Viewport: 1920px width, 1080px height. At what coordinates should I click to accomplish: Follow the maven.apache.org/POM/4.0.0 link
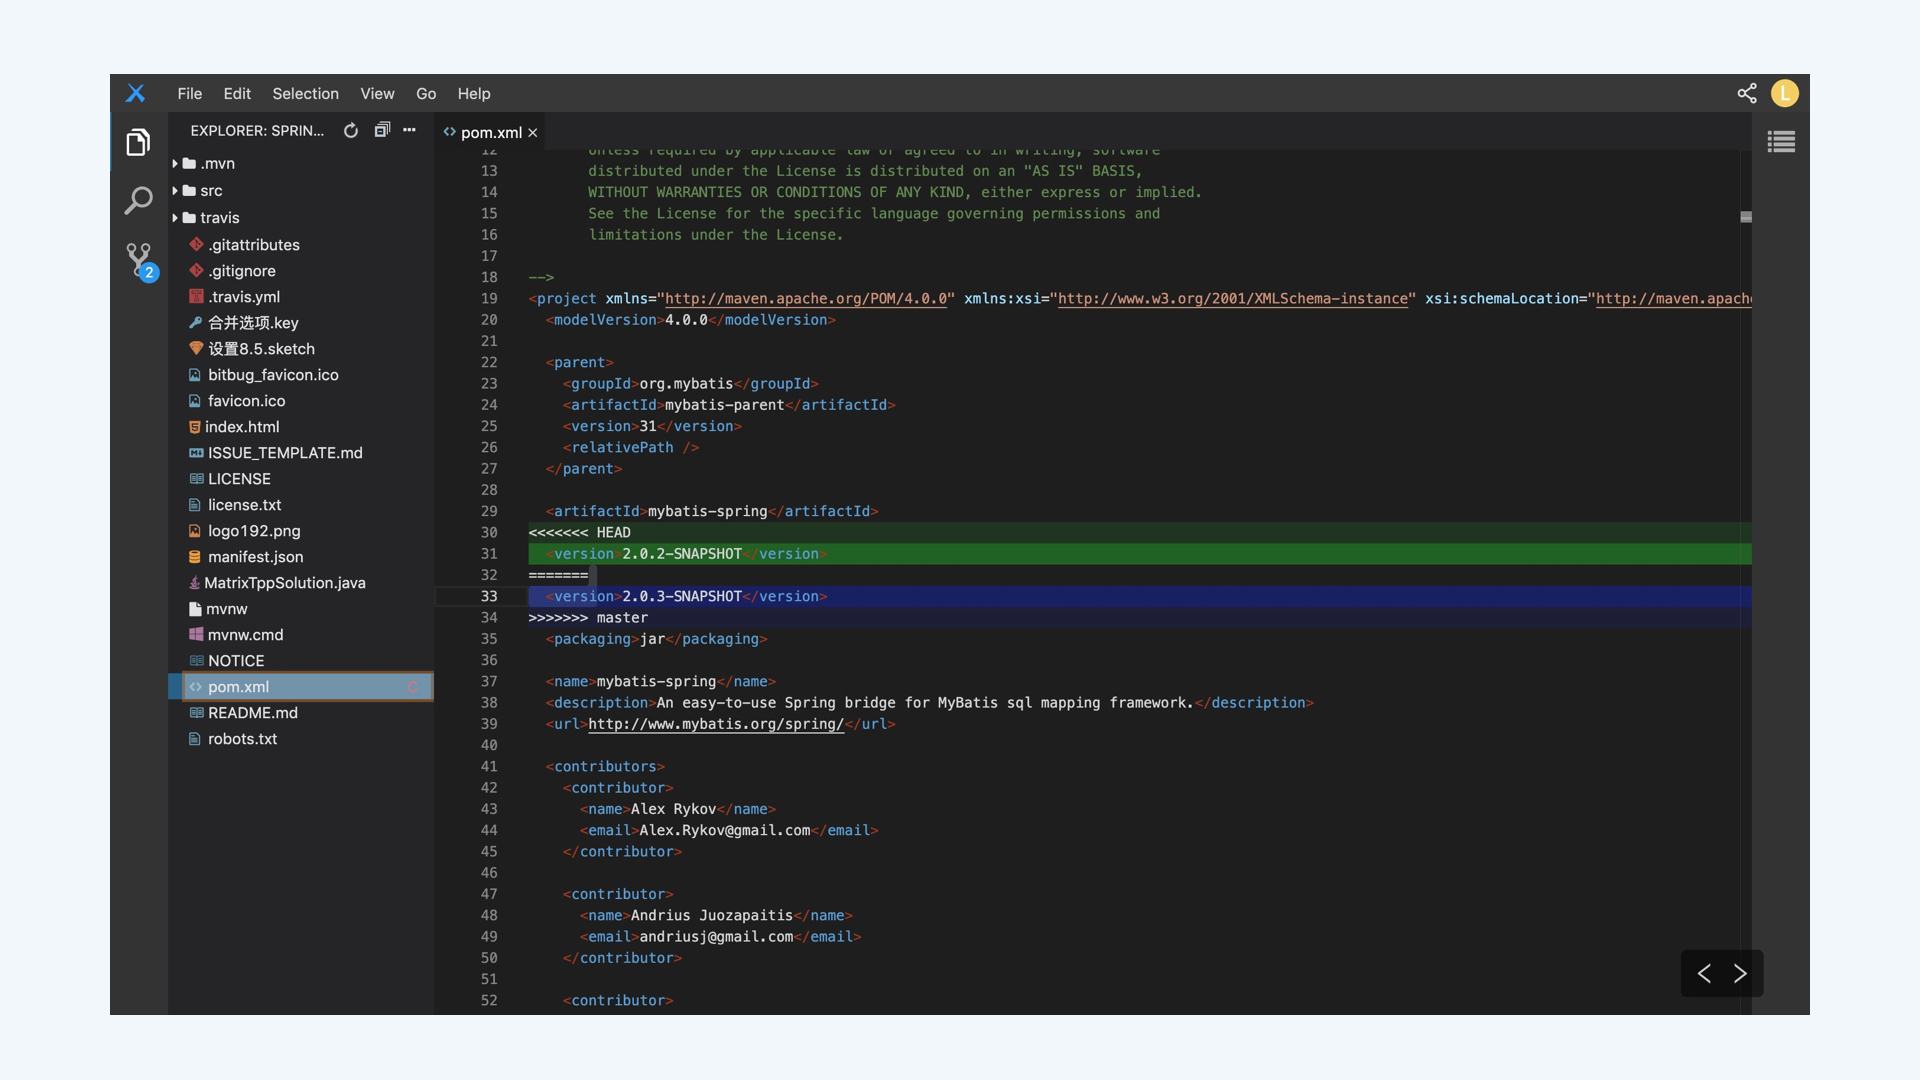click(x=805, y=298)
